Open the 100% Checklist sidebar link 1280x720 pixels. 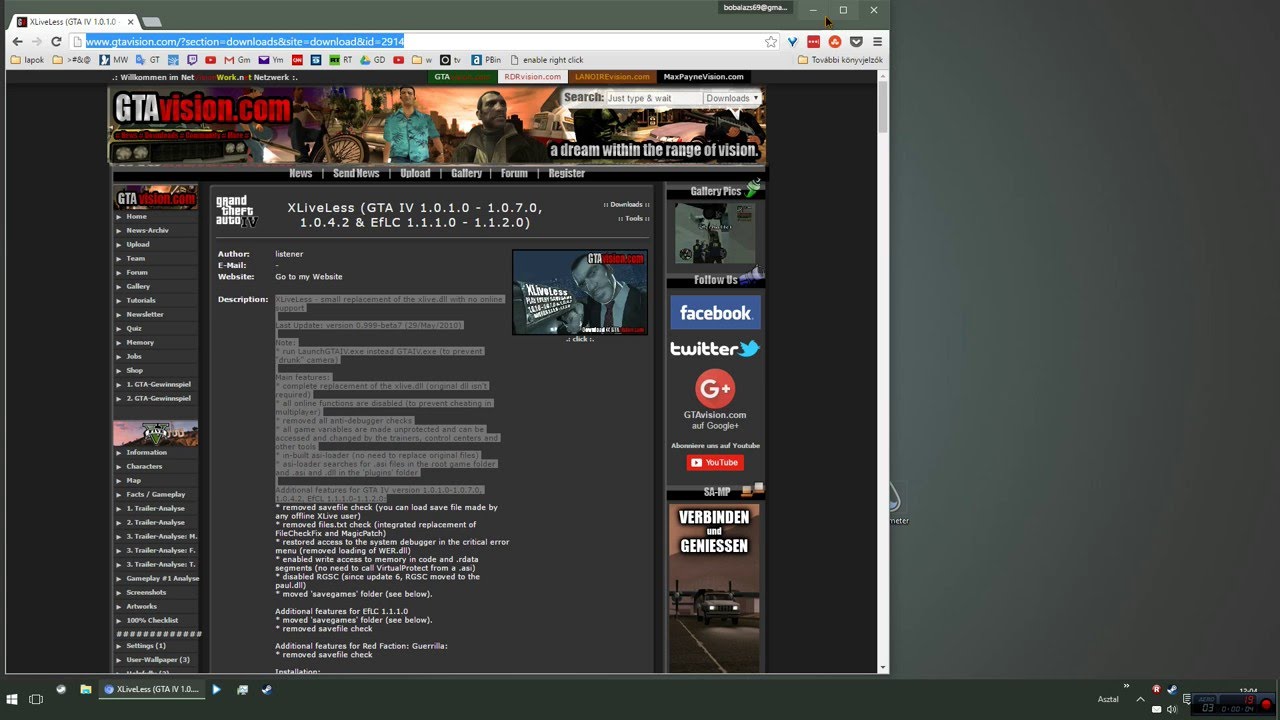[152, 620]
